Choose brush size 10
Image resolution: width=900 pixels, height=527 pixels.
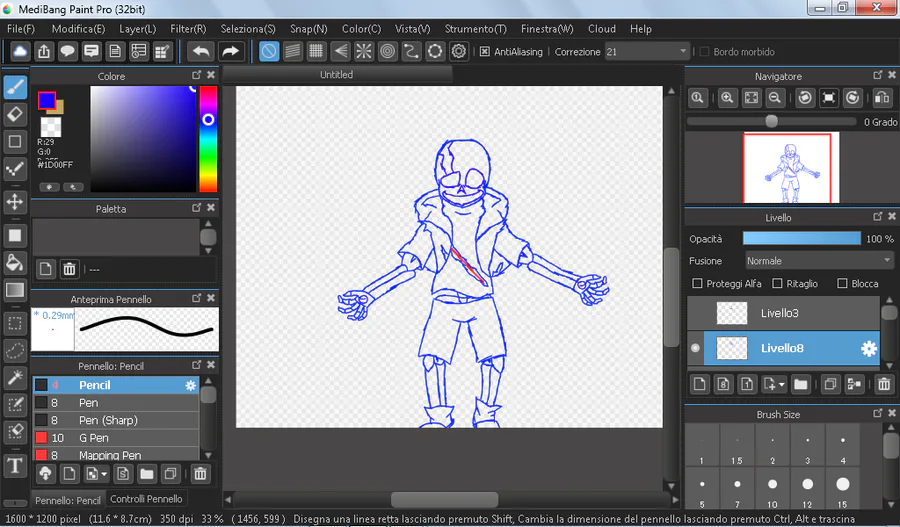click(773, 490)
